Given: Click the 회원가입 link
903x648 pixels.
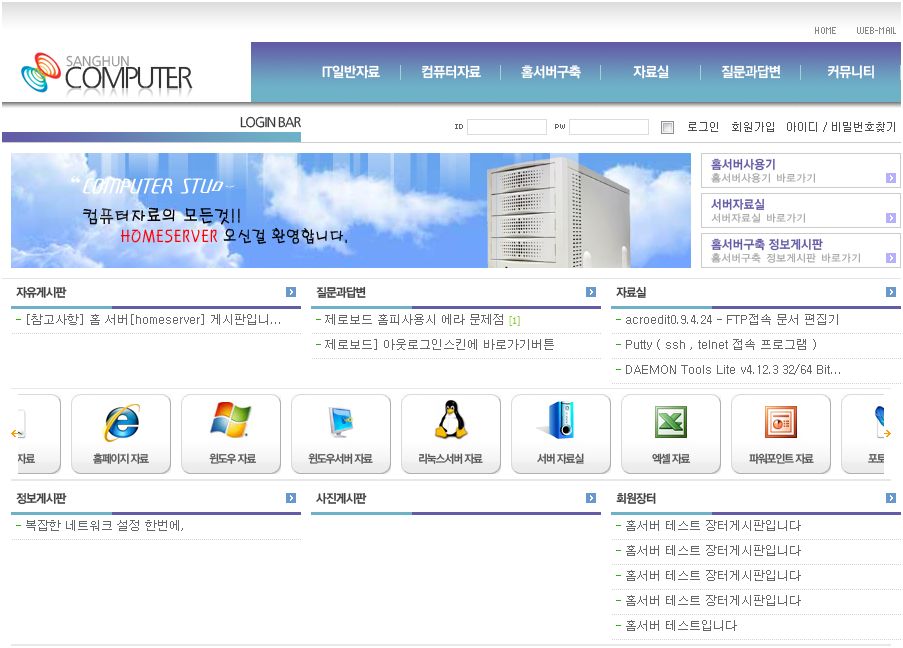Looking at the screenshot, I should (753, 127).
